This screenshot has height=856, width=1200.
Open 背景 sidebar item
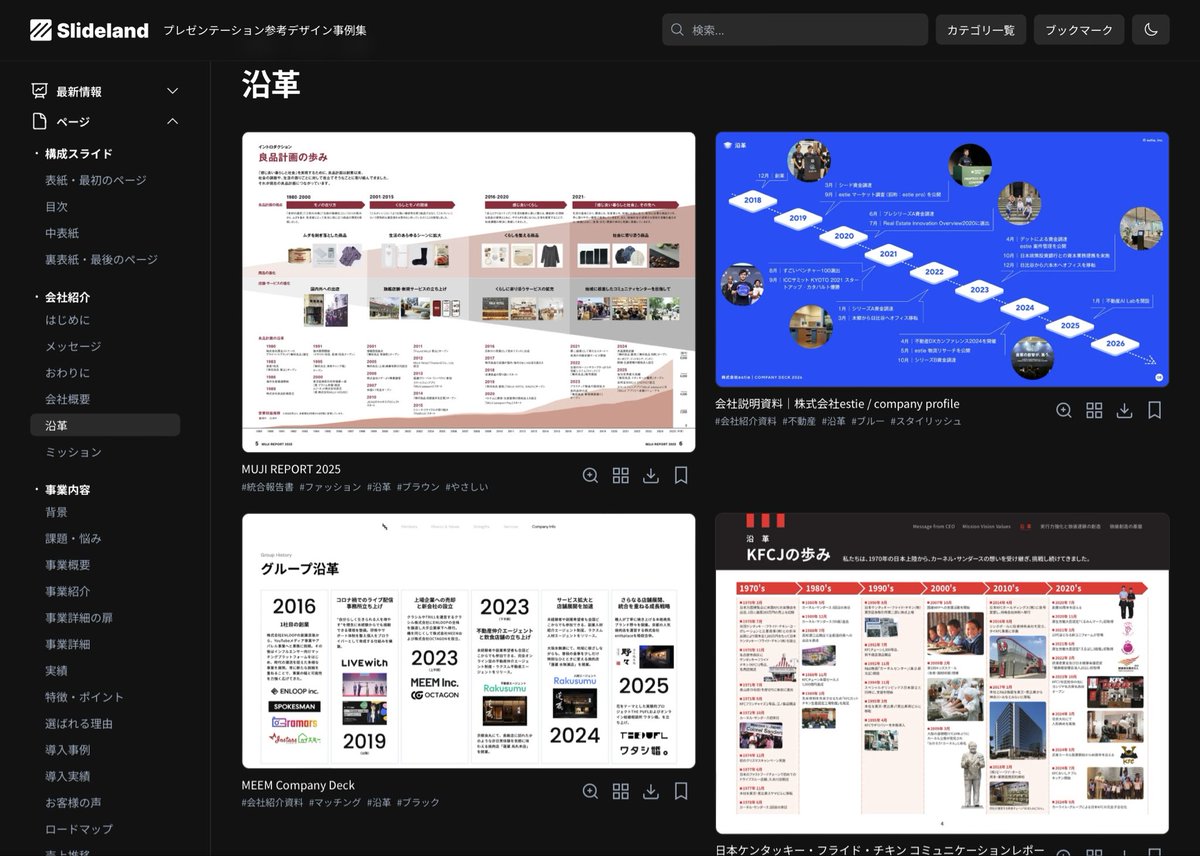pyautogui.click(x=57, y=512)
